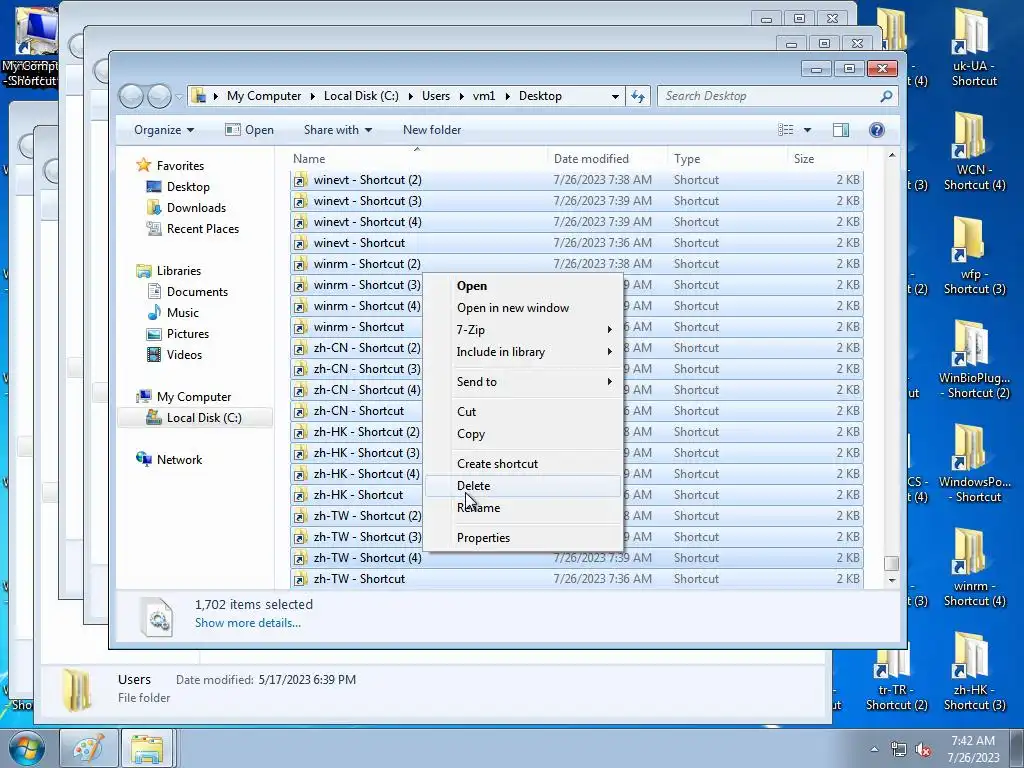Select the winrm - Shortcut (4) desktop icon
Screen dimensions: 1024x768
pos(974,567)
